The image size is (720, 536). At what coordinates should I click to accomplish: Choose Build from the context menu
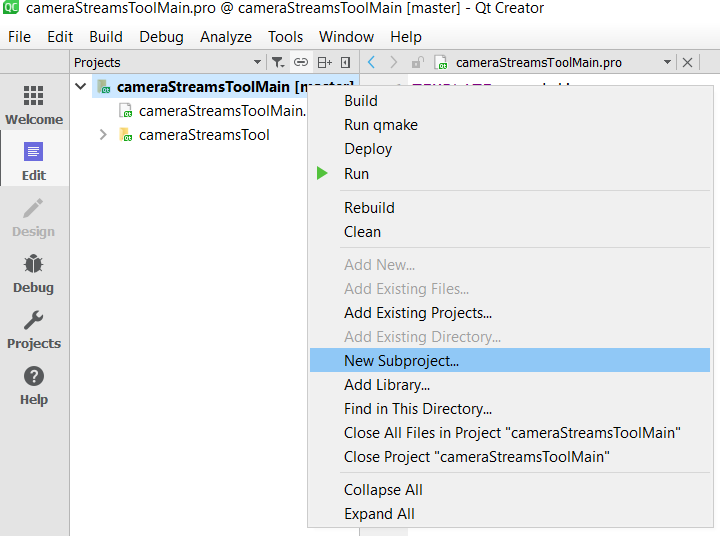click(510, 101)
